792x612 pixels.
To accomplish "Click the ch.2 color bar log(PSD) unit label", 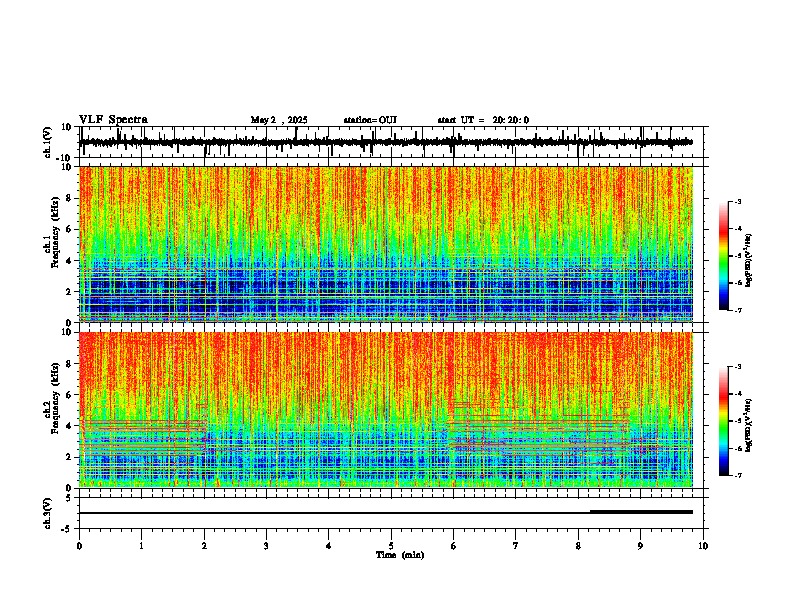I will (x=749, y=426).
